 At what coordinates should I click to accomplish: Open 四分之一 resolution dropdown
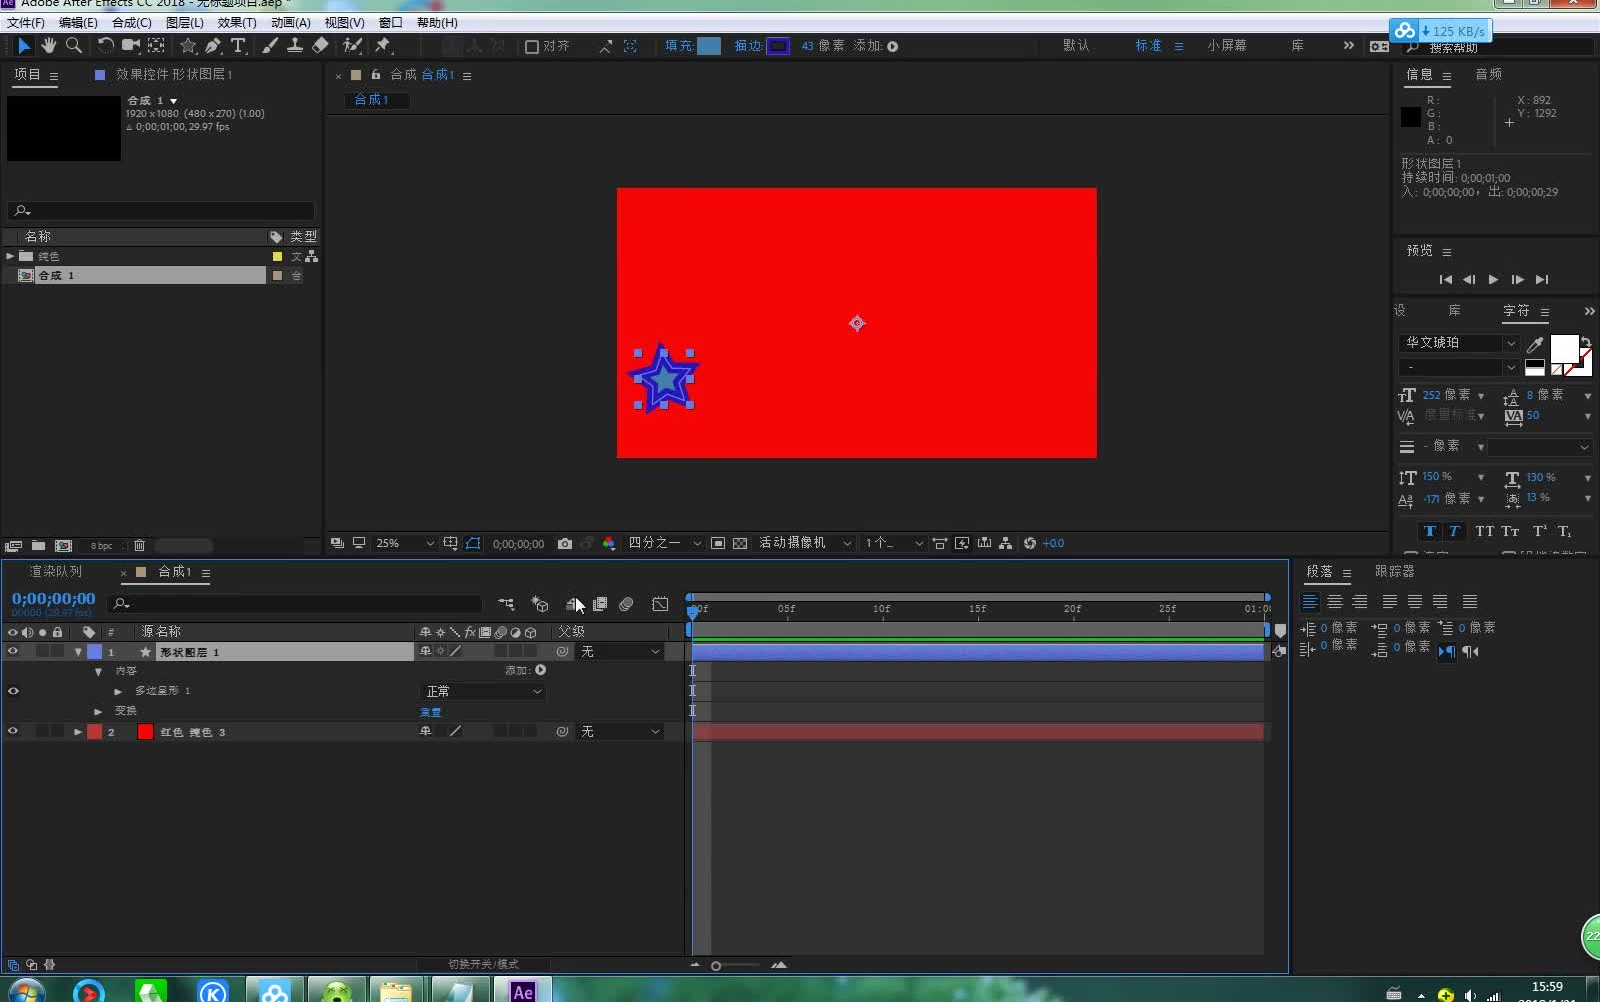664,543
